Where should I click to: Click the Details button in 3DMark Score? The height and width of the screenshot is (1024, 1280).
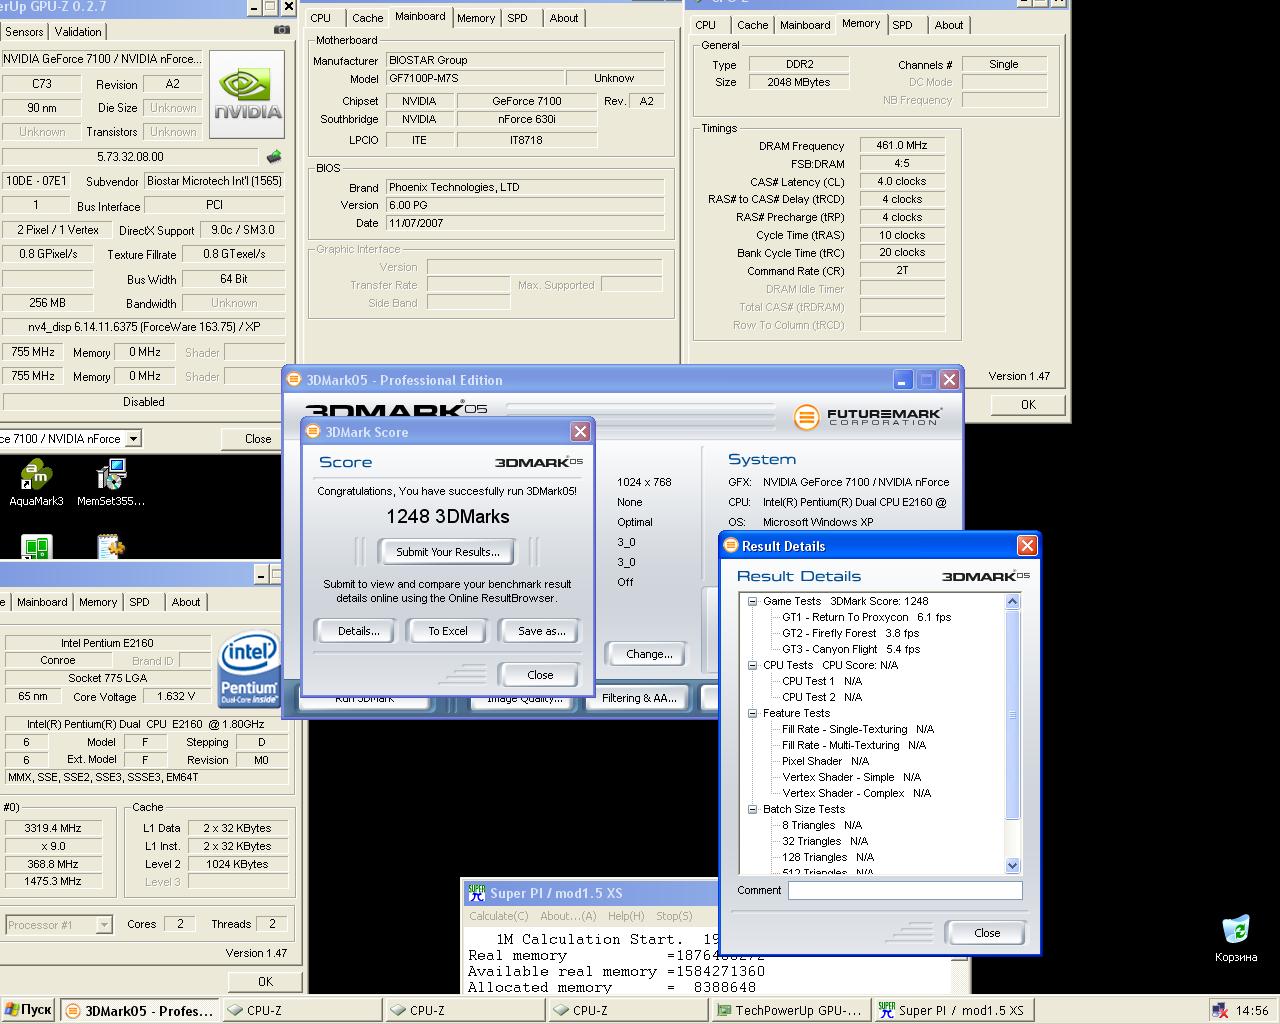(x=358, y=631)
